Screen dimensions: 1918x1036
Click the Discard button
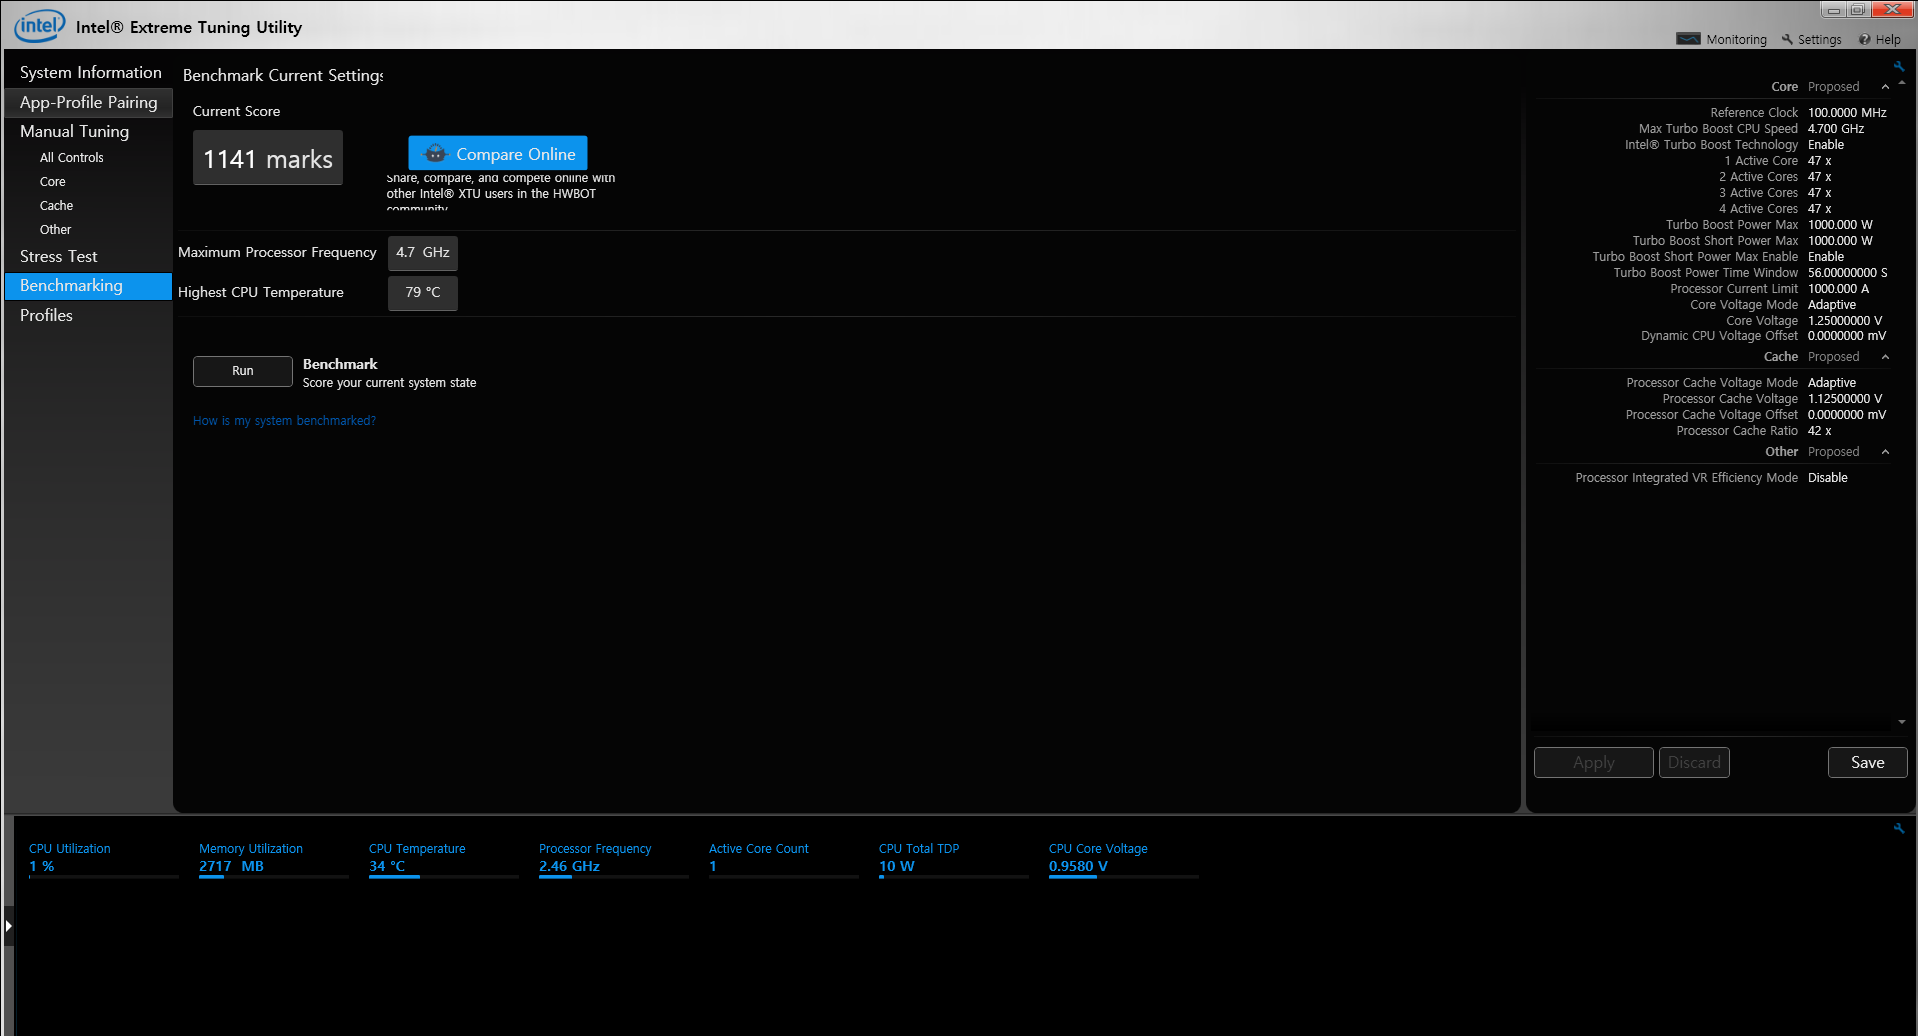tap(1694, 762)
